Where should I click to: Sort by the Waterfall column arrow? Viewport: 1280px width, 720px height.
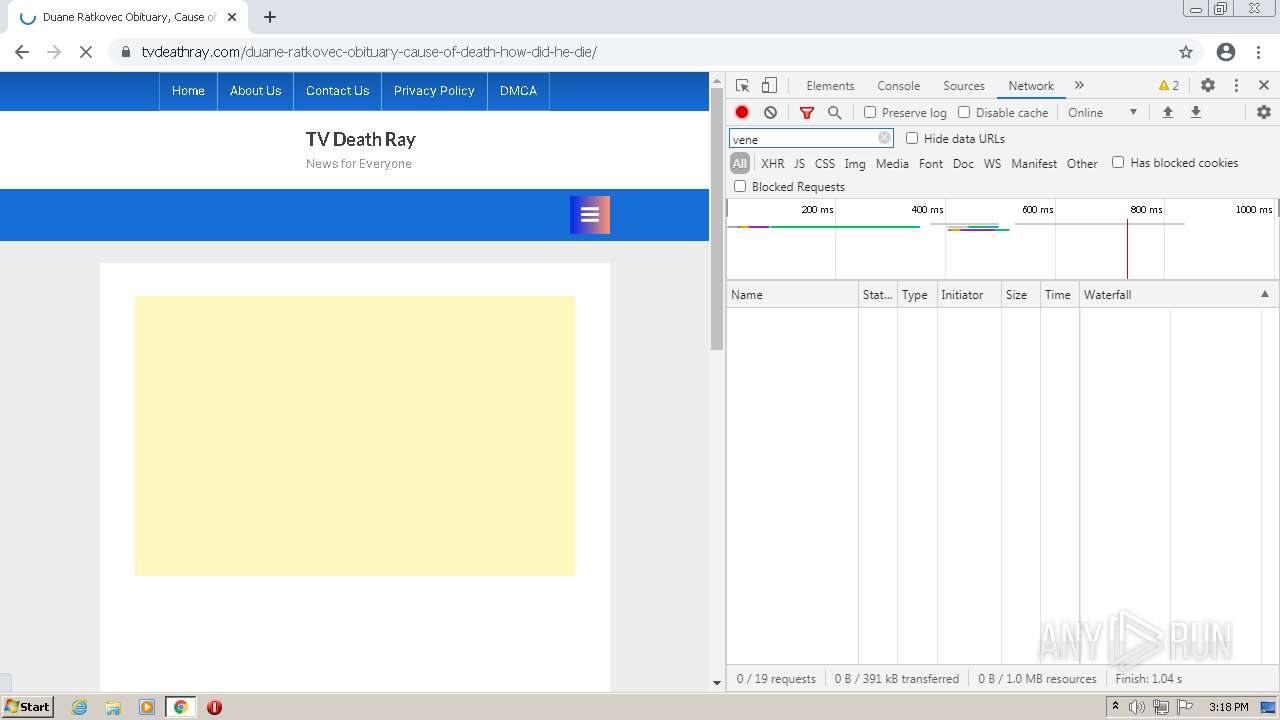pyautogui.click(x=1264, y=294)
